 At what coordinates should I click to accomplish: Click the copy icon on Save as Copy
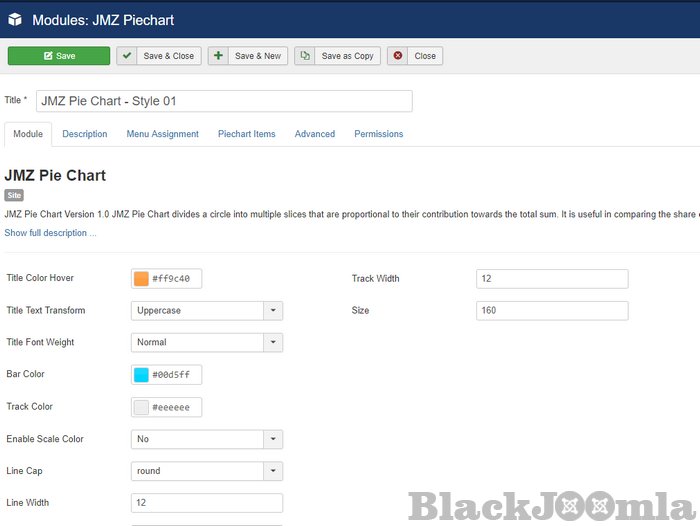point(305,56)
